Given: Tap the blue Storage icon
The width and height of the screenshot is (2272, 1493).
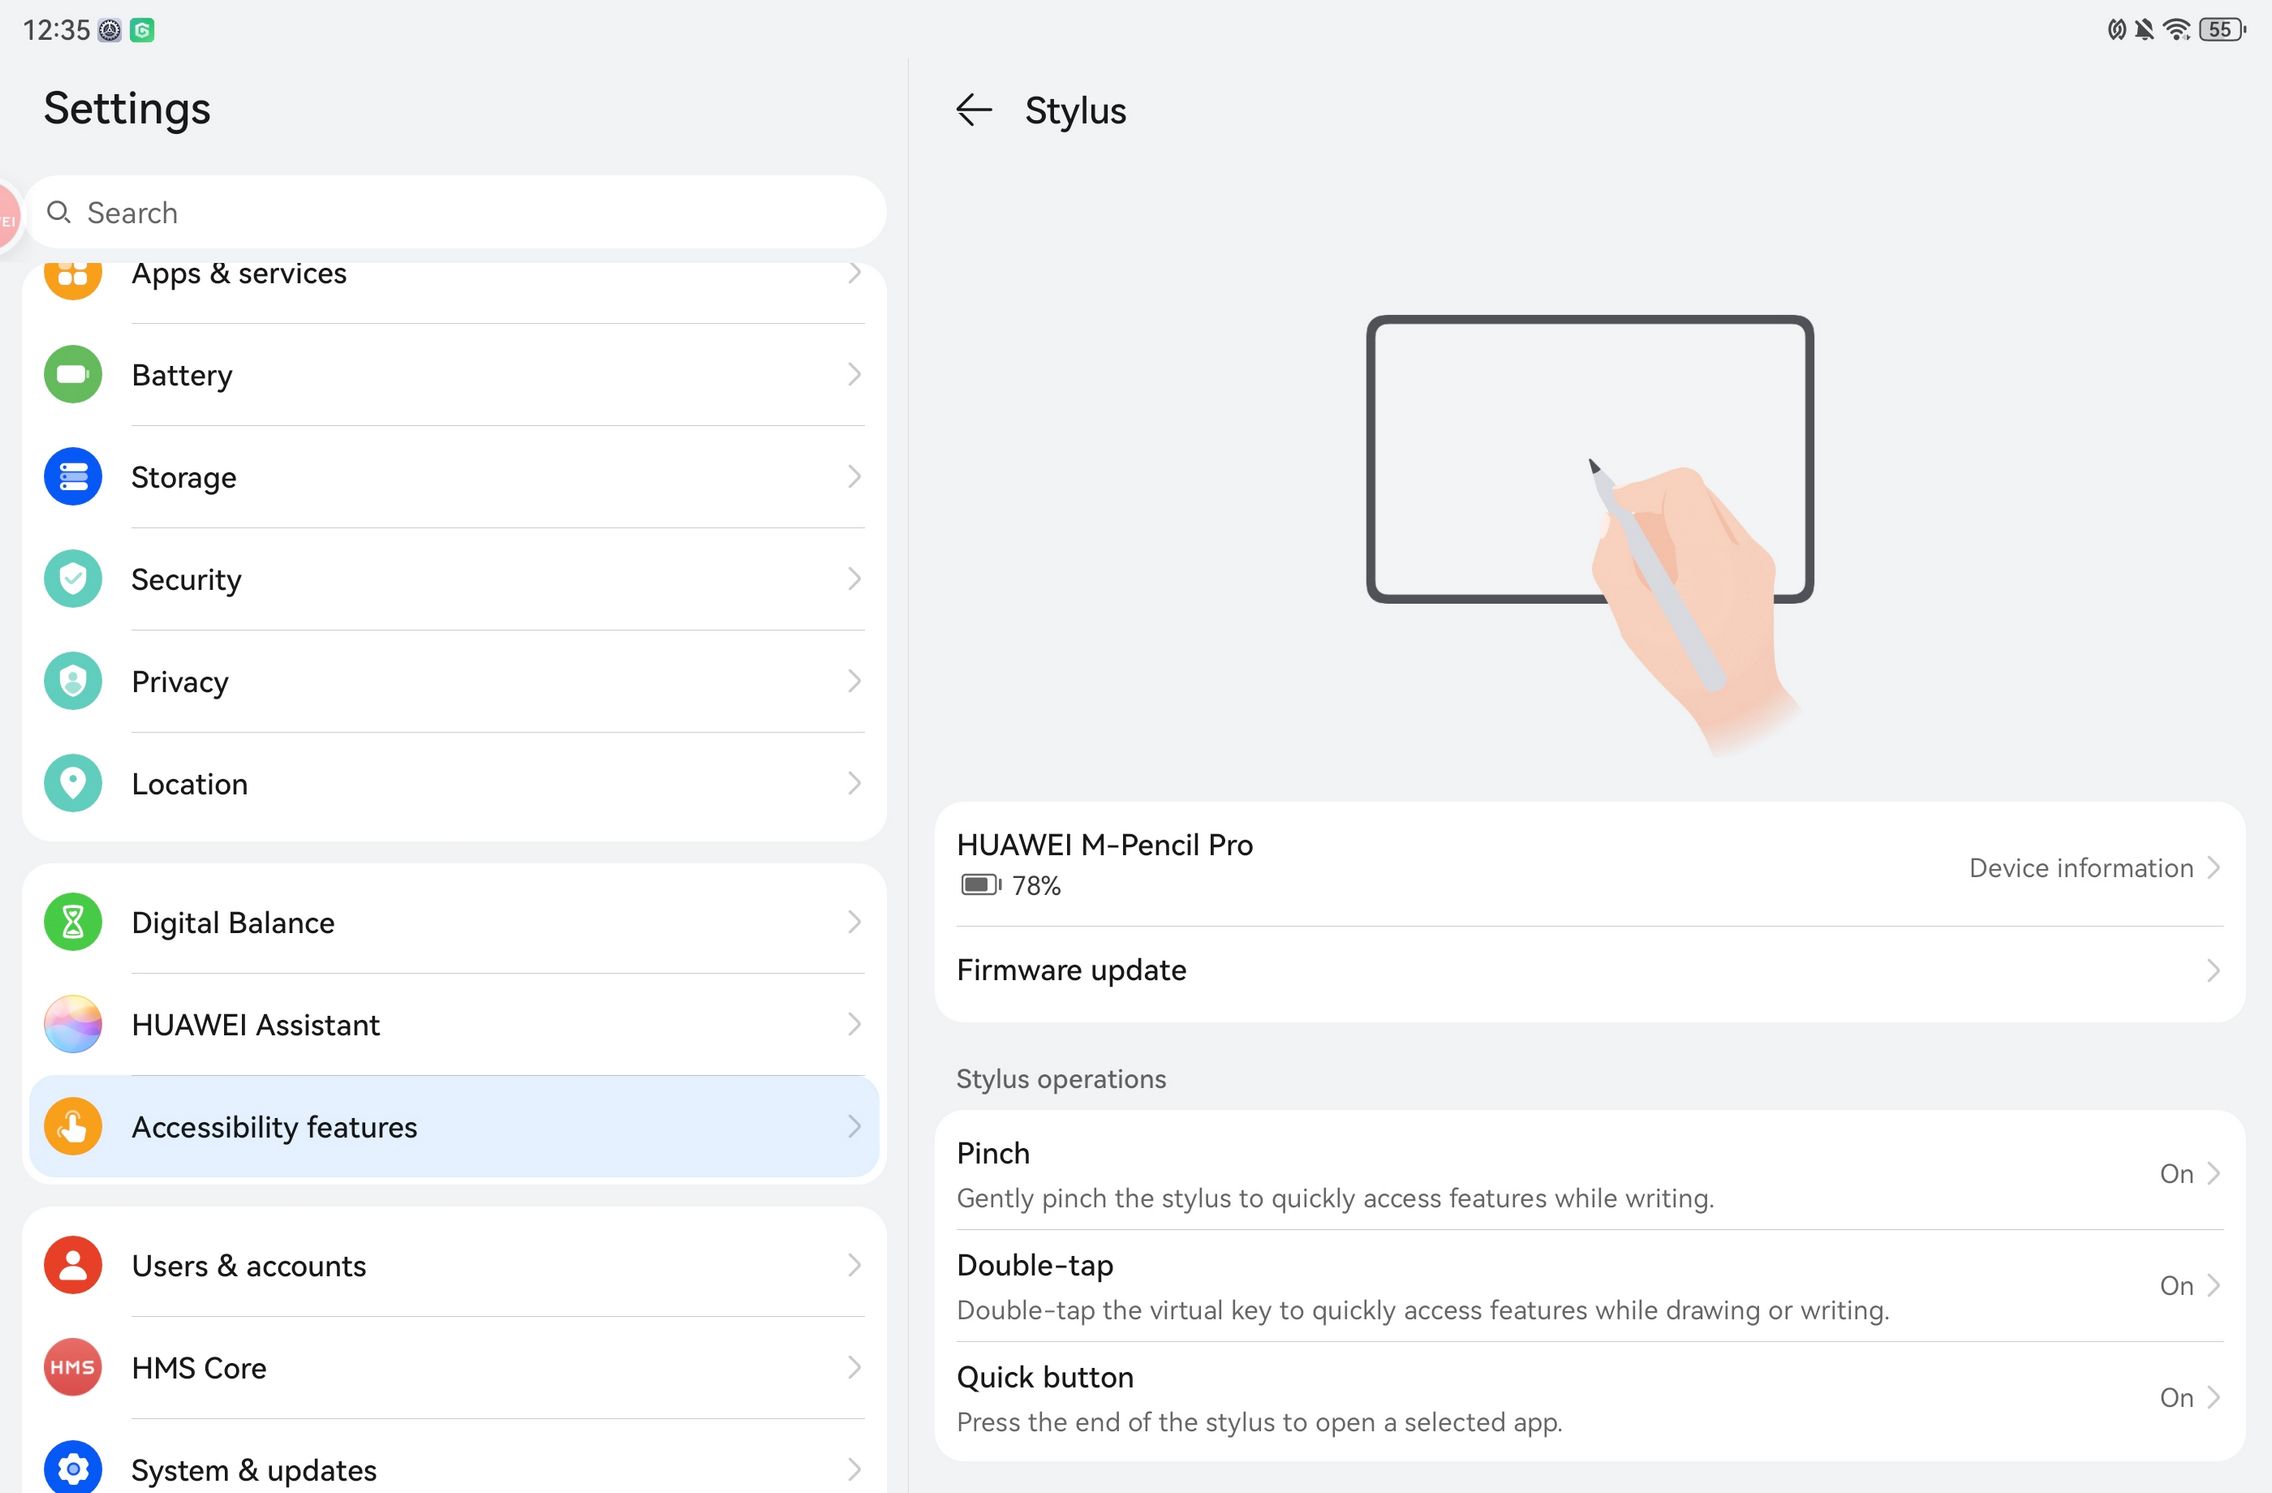Looking at the screenshot, I should tap(73, 477).
